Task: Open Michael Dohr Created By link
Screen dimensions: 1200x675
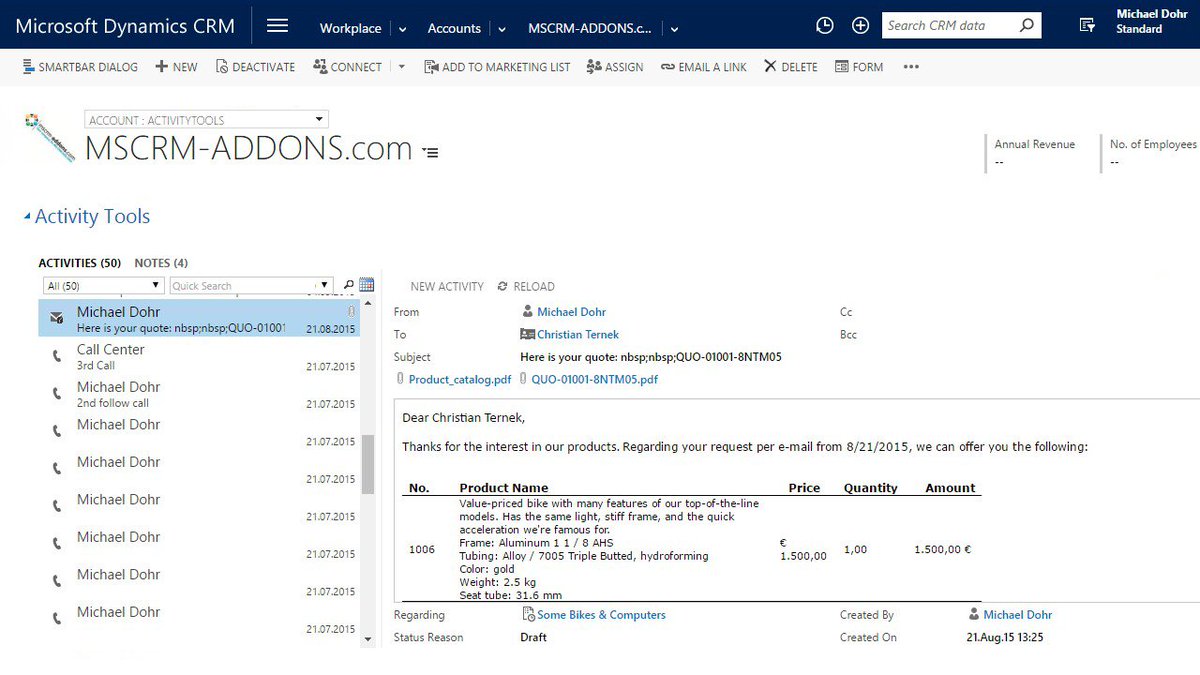Action: [1017, 615]
